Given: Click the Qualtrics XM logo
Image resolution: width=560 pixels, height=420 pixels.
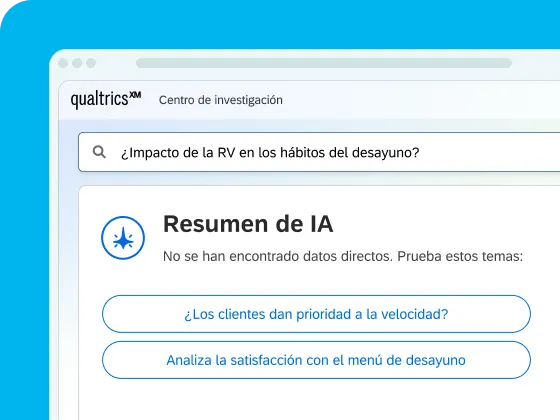Looking at the screenshot, I should coord(106,99).
